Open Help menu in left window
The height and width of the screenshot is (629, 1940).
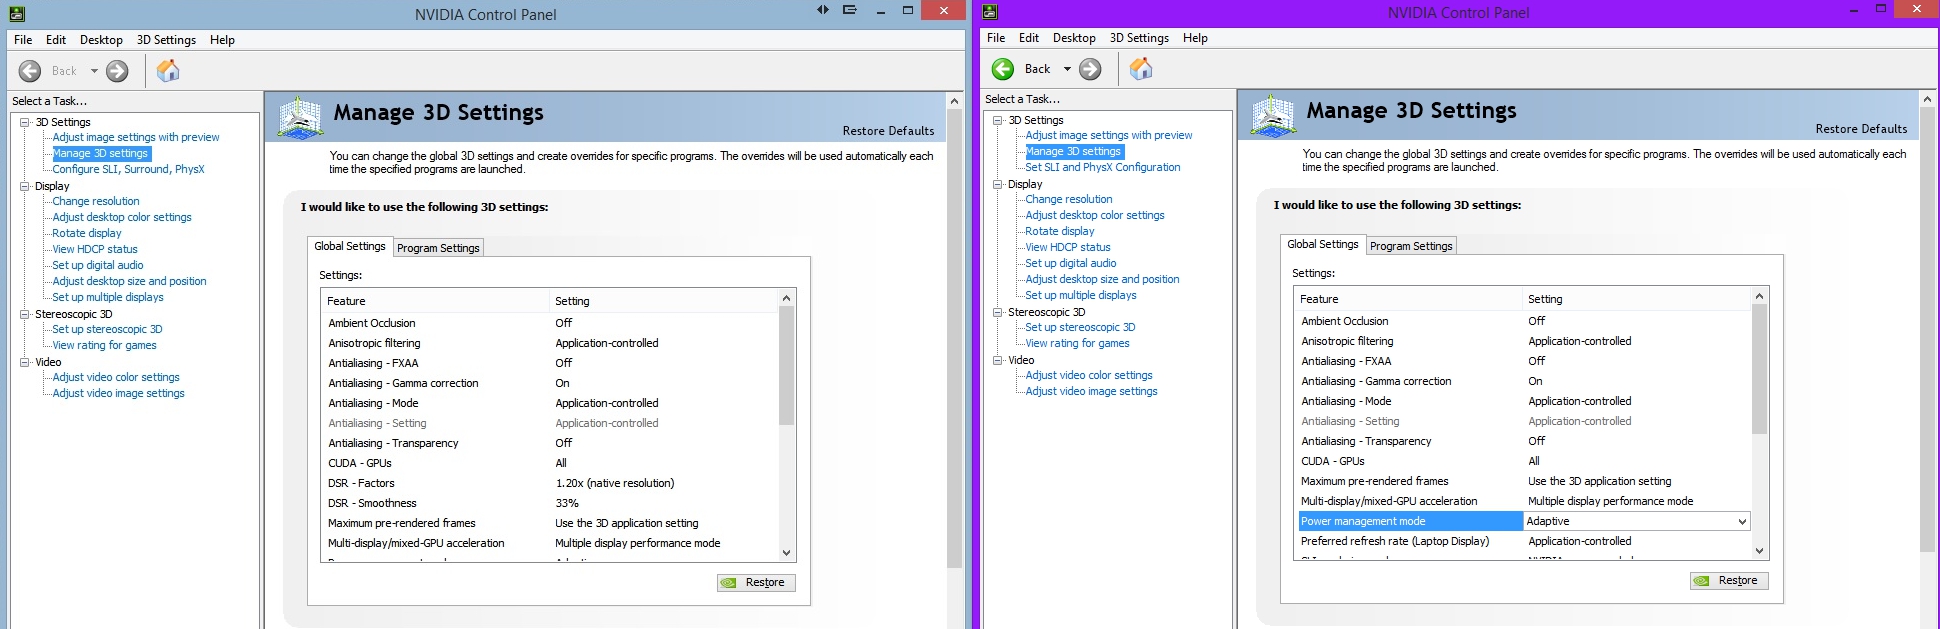[x=222, y=40]
